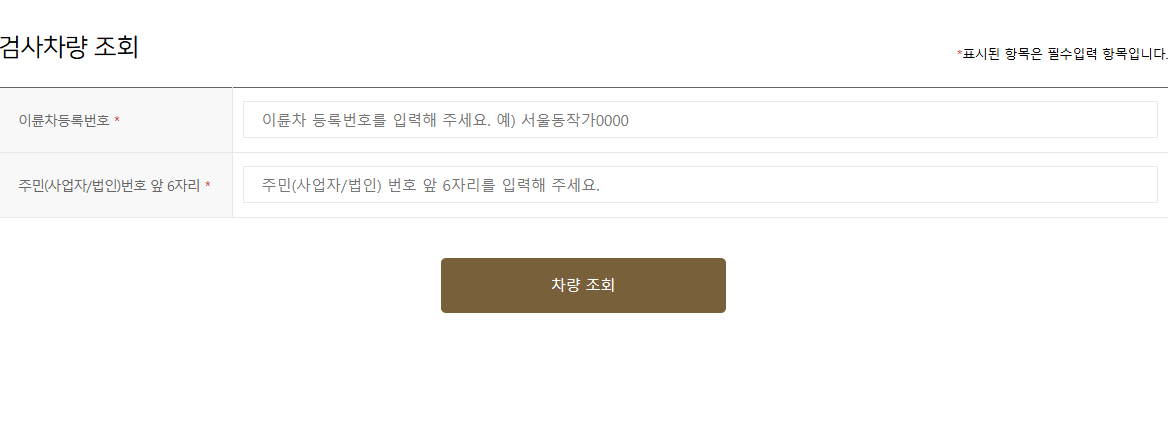The height and width of the screenshot is (438, 1175).
Task: Click the 이륜차 등록번호를 입력해 주세요 placeholder text
Action: pos(376,120)
